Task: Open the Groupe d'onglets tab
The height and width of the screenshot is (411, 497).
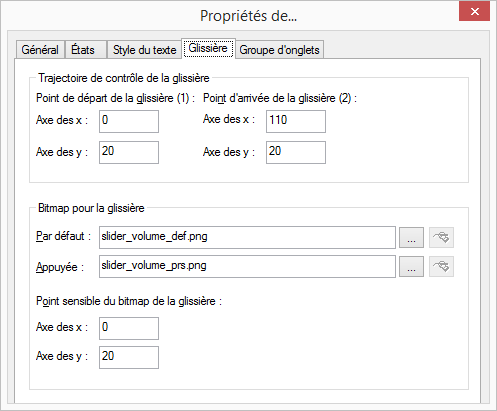Action: coord(279,50)
